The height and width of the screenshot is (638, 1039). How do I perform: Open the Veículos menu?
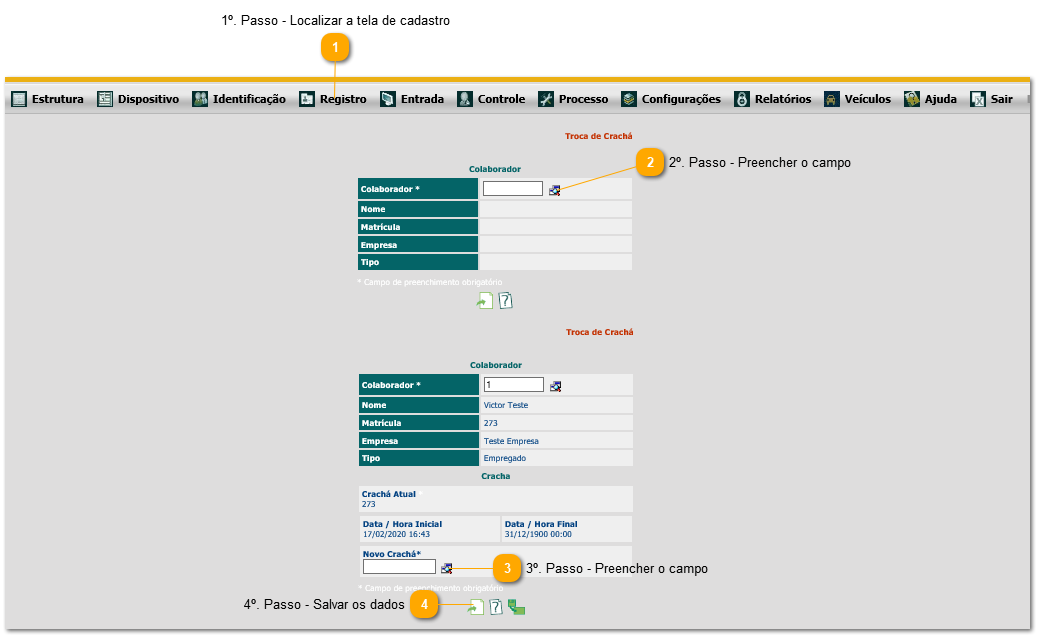pos(857,99)
